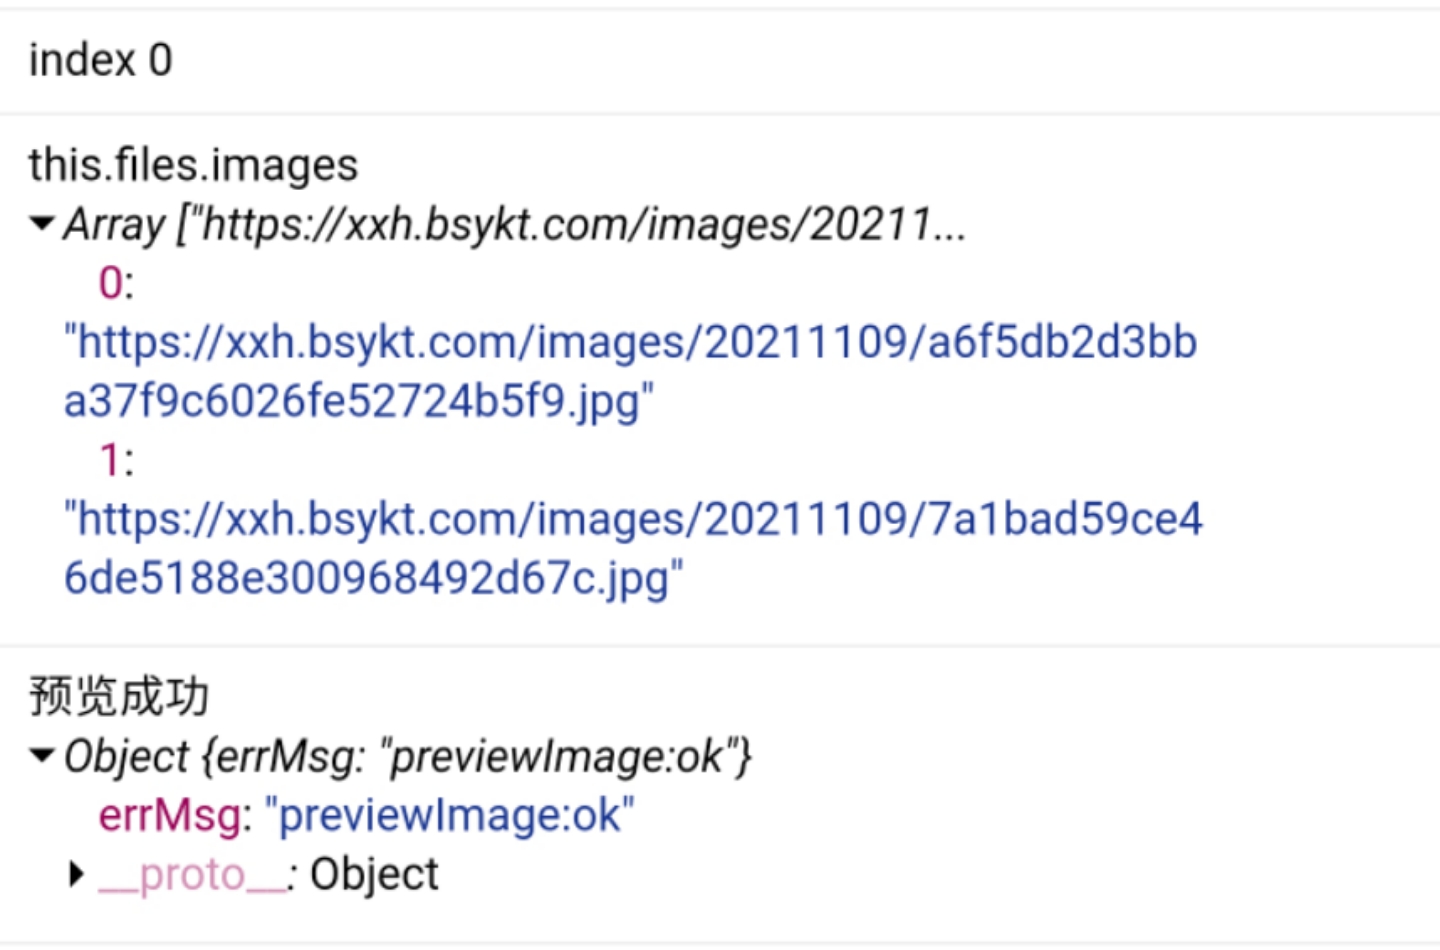Click the italic "Object" word in object header
The width and height of the screenshot is (1440, 950).
(126, 757)
